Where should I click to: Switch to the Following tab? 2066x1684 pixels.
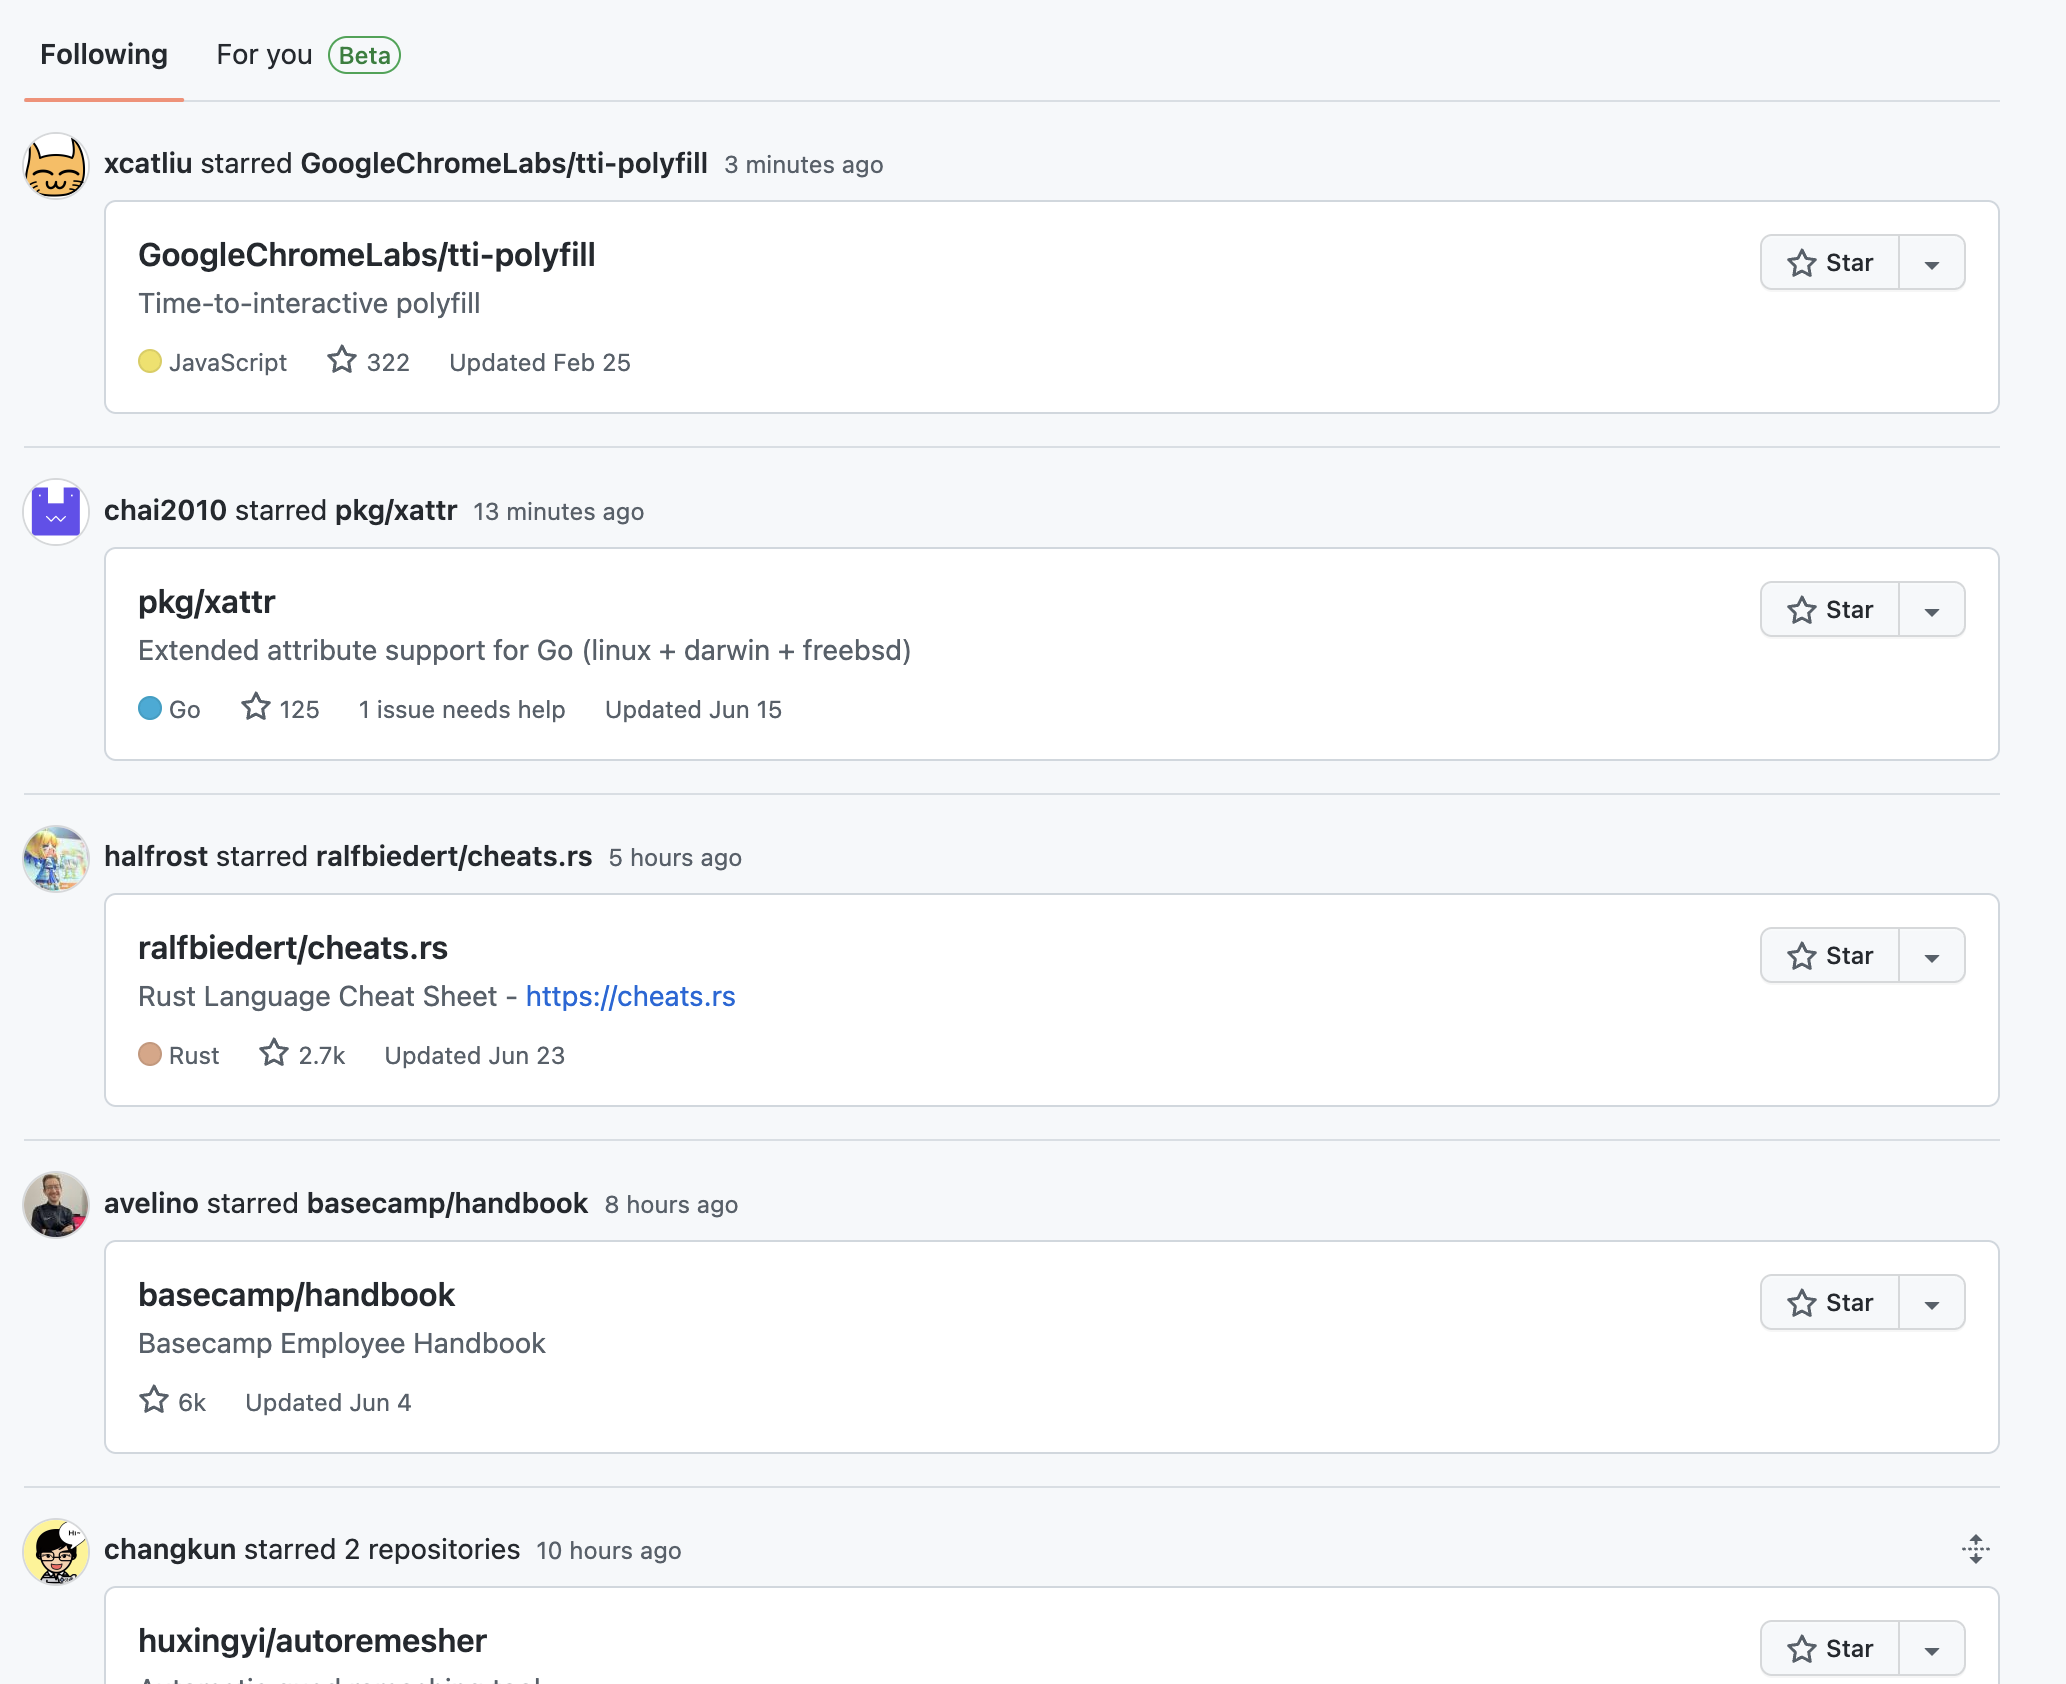point(104,55)
